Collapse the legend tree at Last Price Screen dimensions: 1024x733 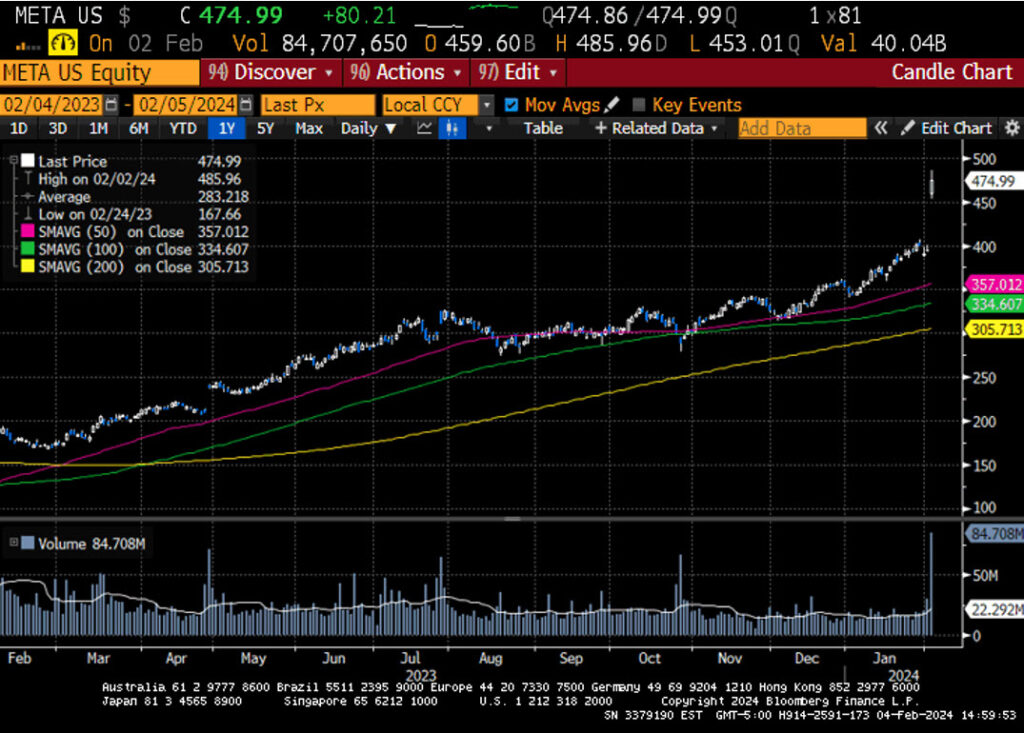click(12, 161)
